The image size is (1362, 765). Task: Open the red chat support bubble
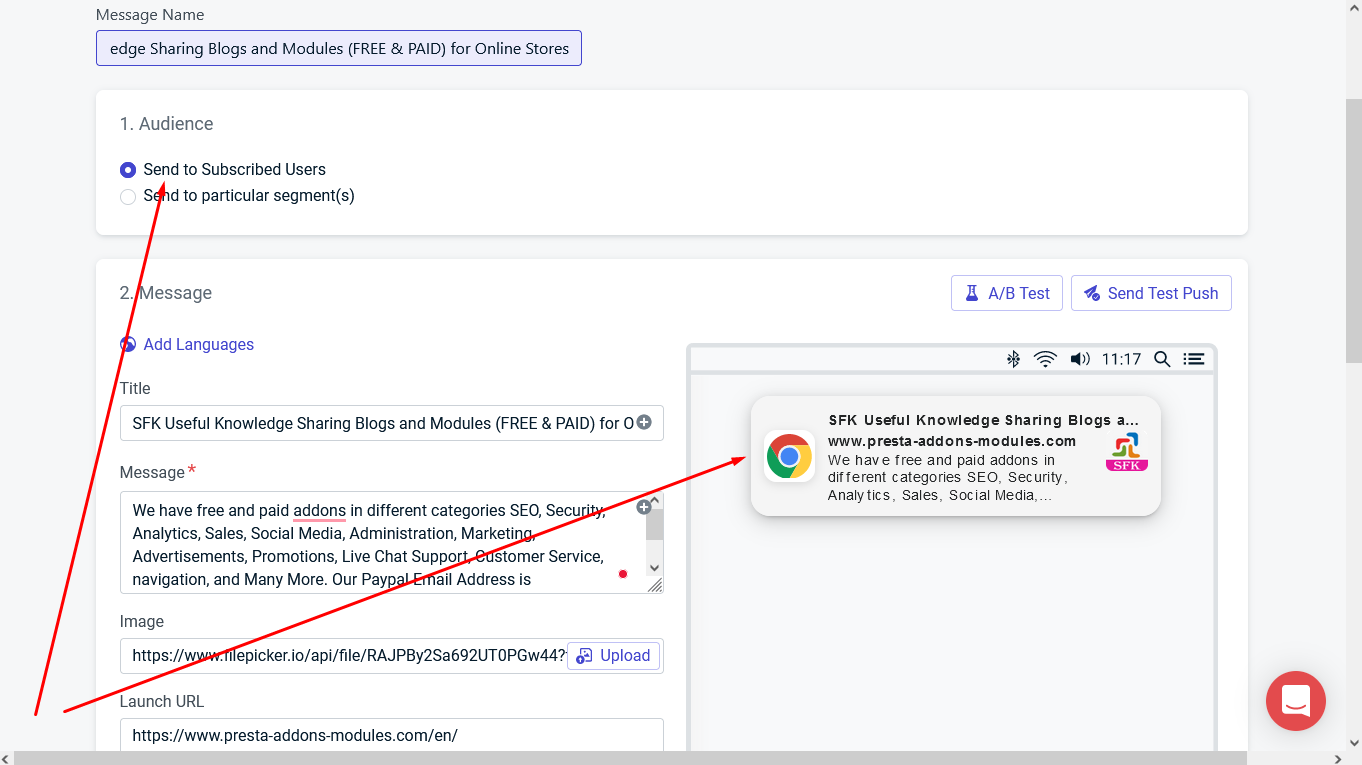pyautogui.click(x=1296, y=701)
